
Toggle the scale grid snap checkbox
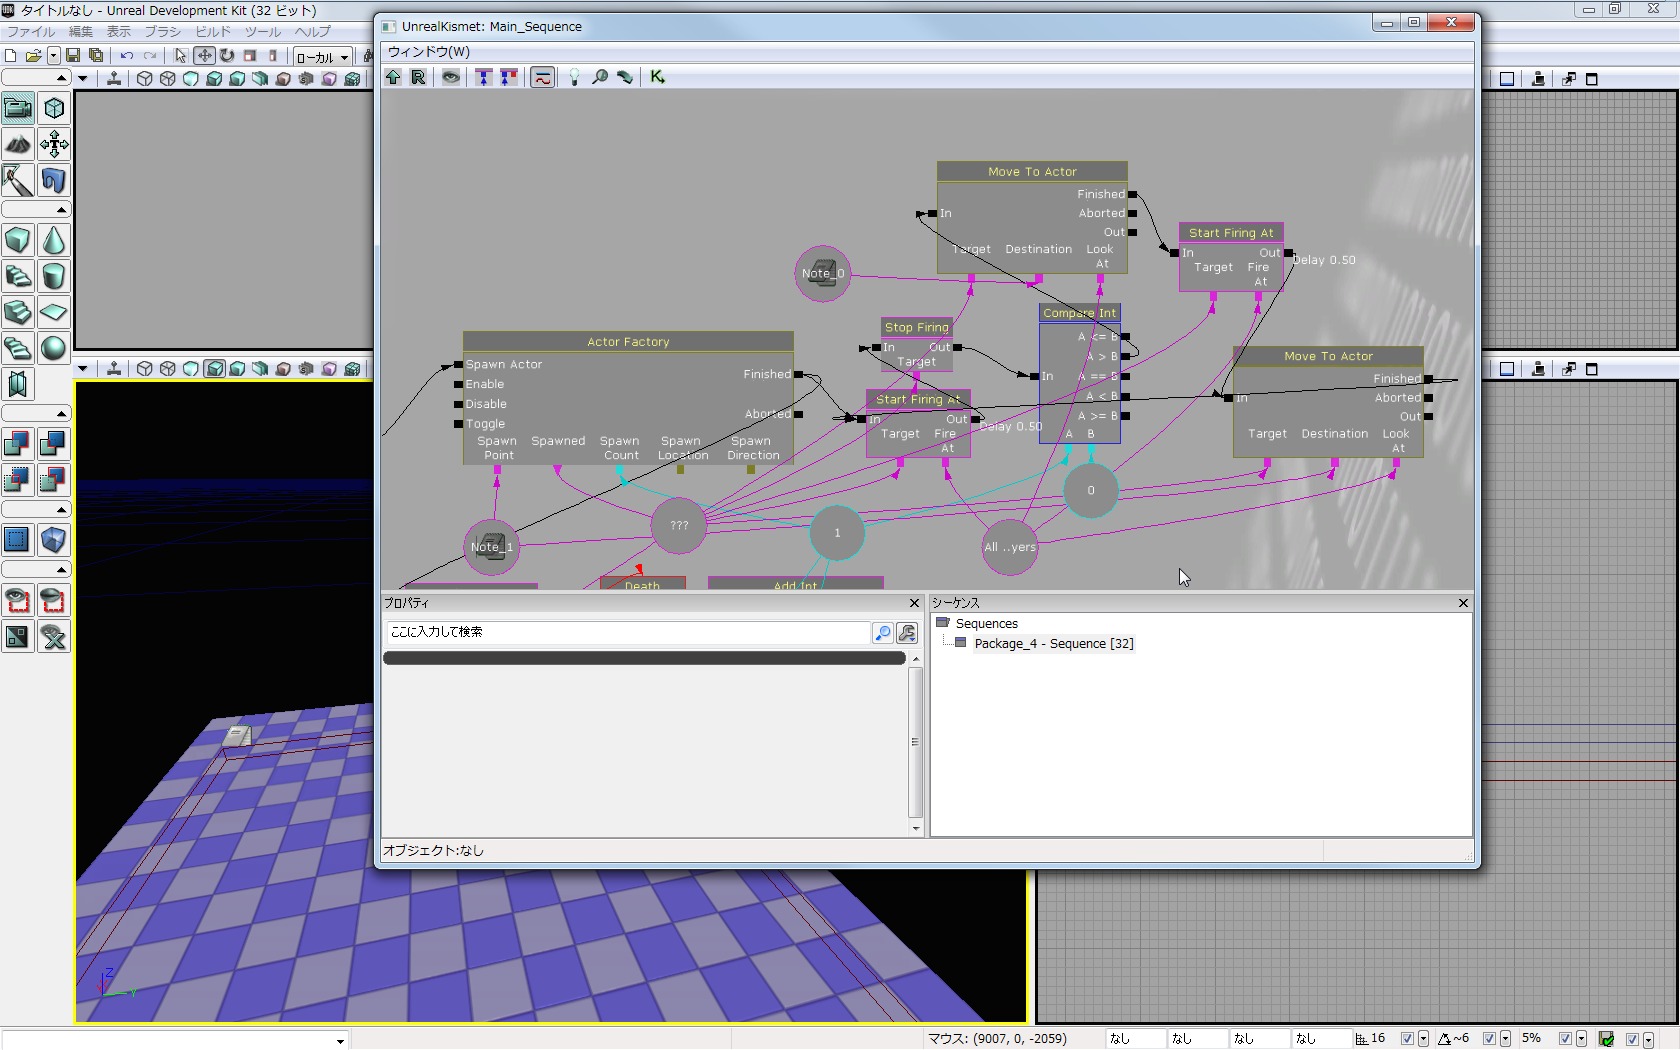coord(1565,1039)
